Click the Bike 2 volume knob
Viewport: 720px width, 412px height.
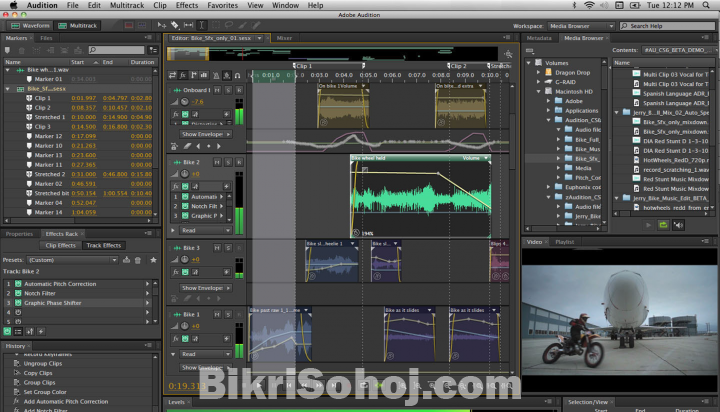click(185, 174)
